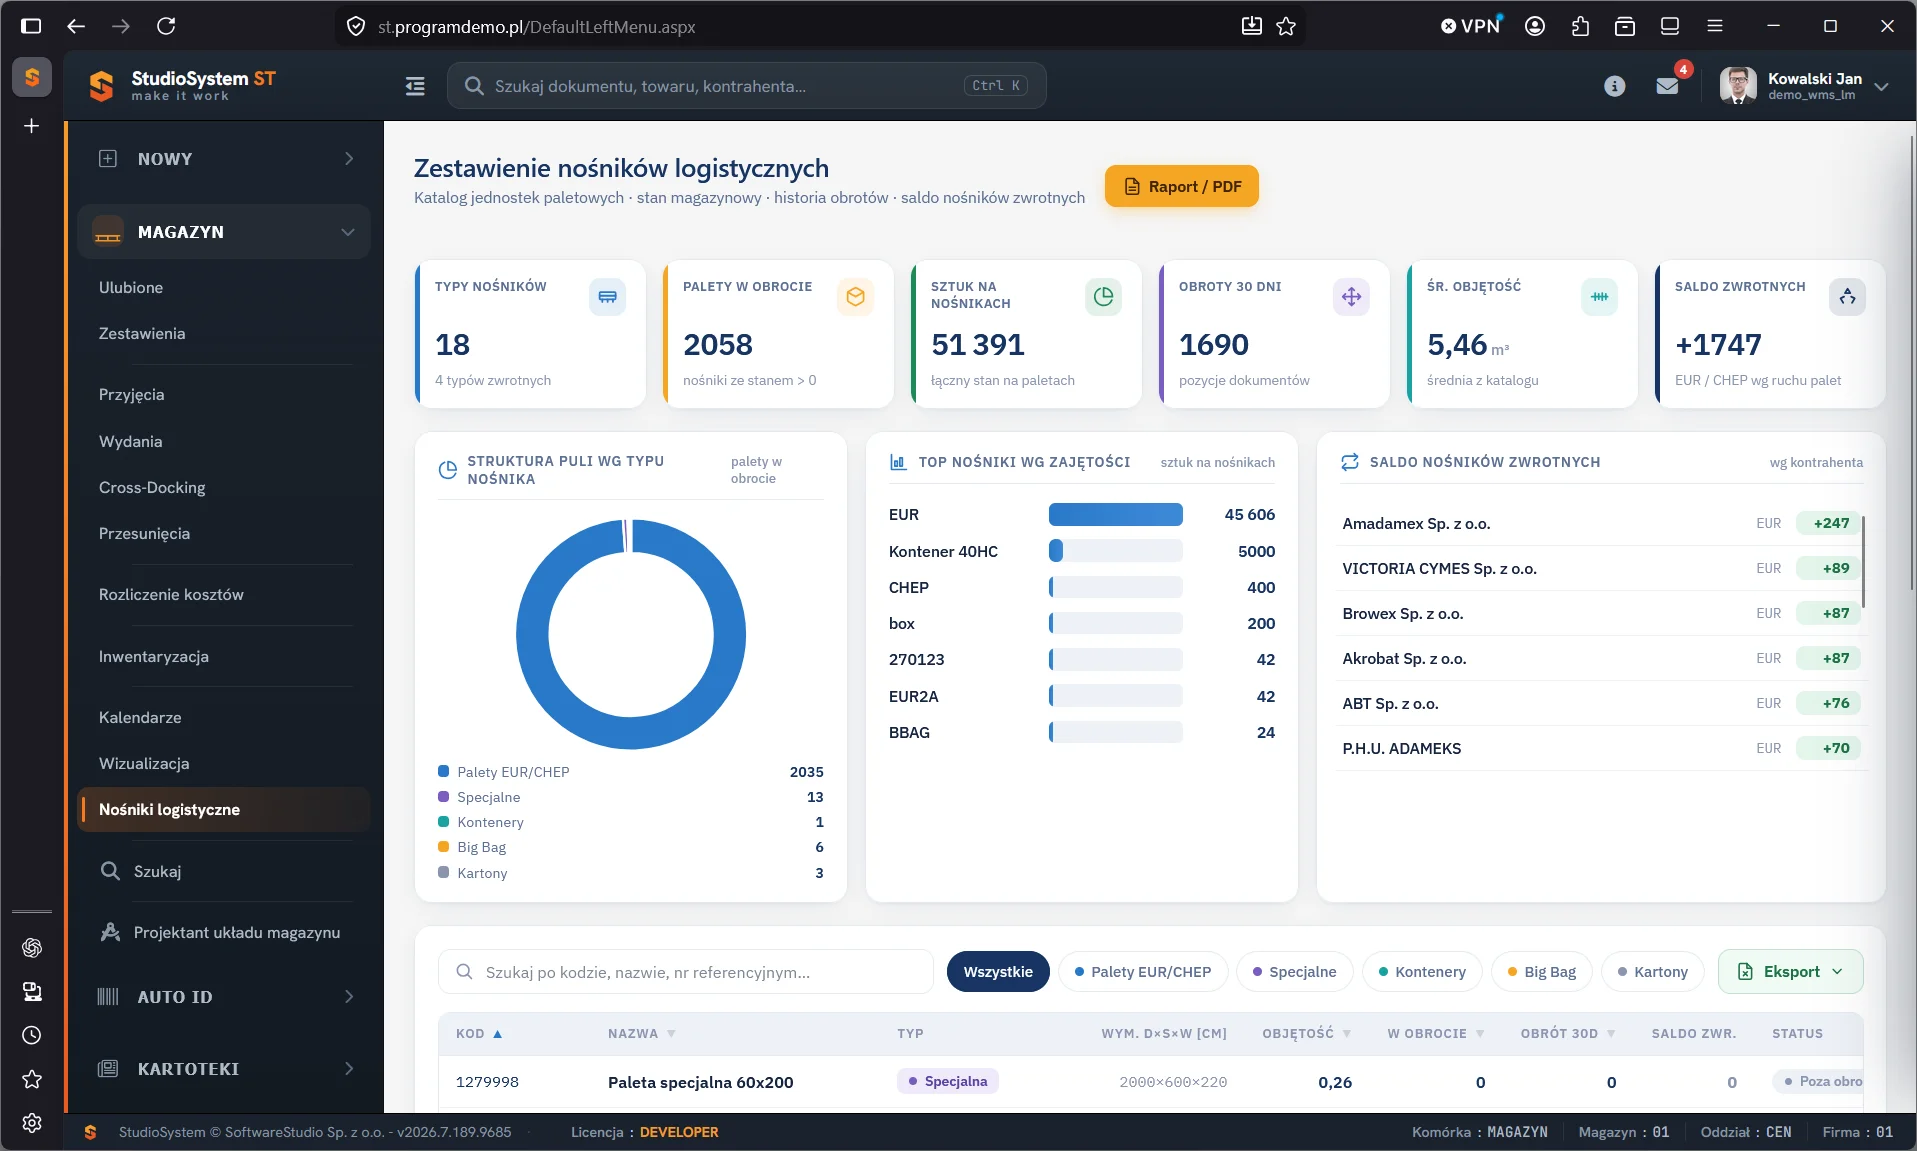Click the Sztuk na nośnikach chart icon
This screenshot has width=1917, height=1151.
[x=1103, y=297]
